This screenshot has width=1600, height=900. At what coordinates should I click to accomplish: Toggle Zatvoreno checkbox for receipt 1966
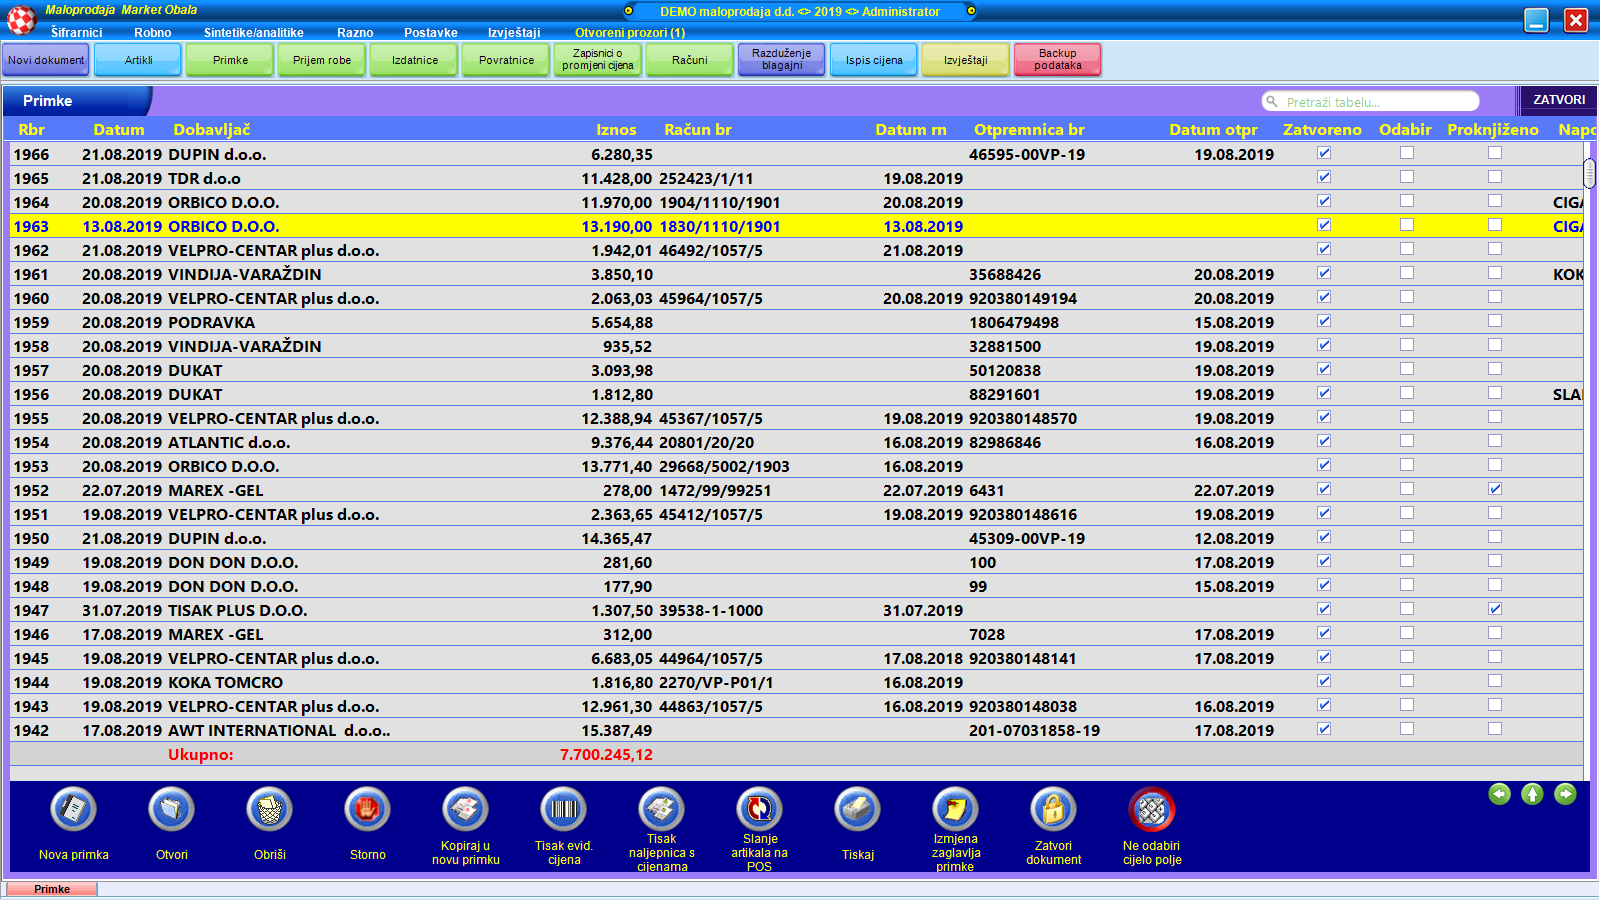click(1324, 153)
